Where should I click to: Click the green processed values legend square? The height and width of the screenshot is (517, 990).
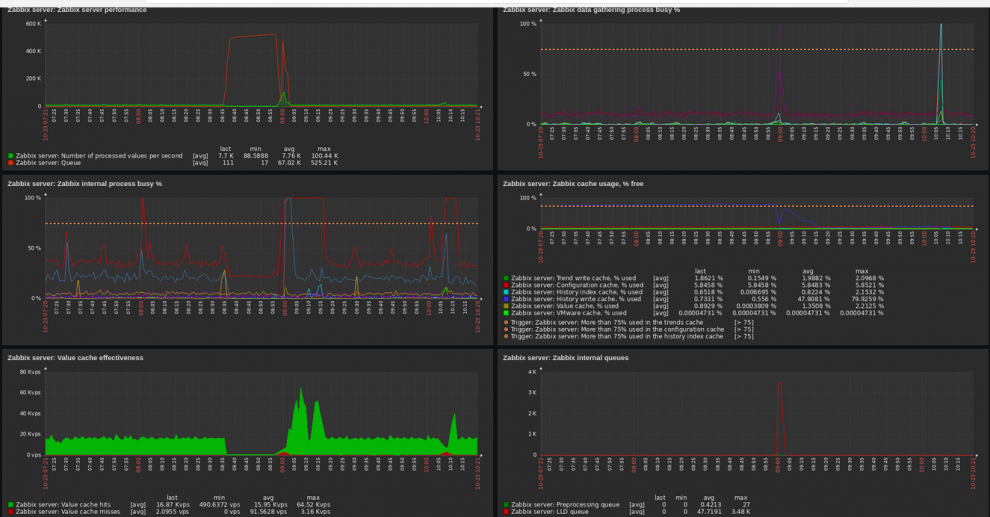pos(11,156)
